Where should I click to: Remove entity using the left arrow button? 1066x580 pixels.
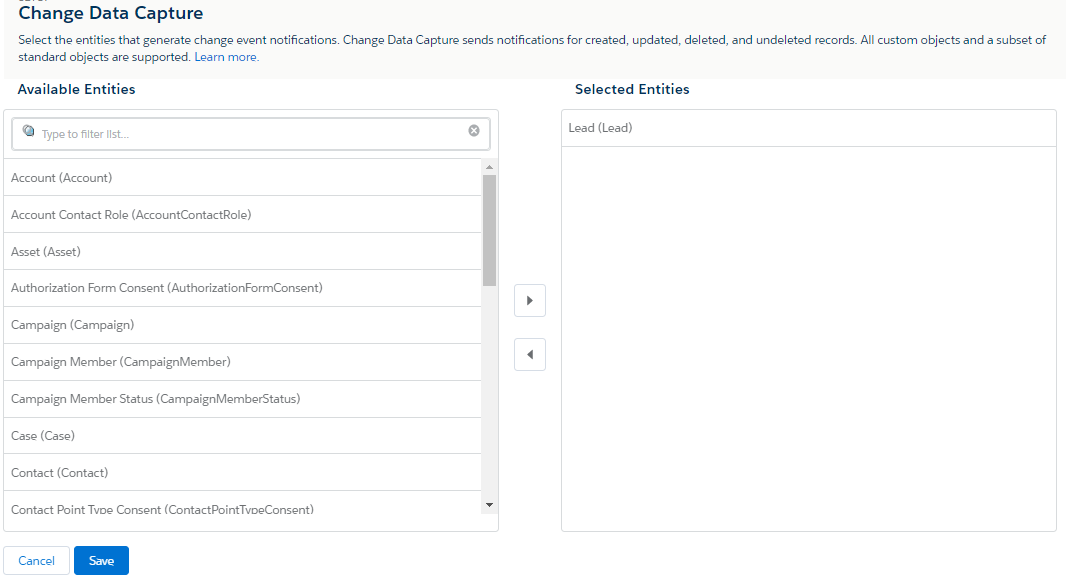click(530, 354)
